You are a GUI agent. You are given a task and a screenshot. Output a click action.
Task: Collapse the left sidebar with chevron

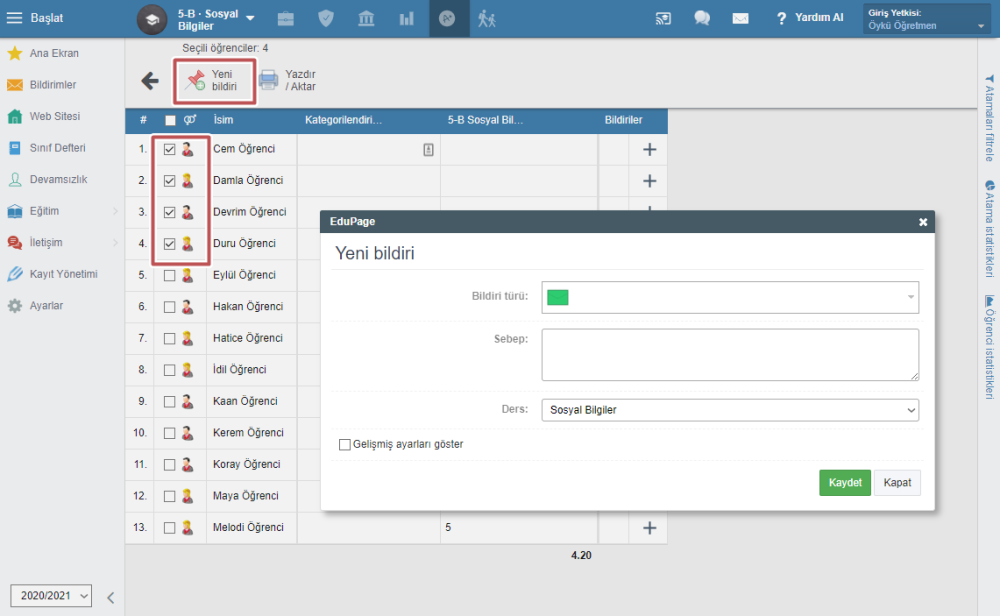pos(110,598)
